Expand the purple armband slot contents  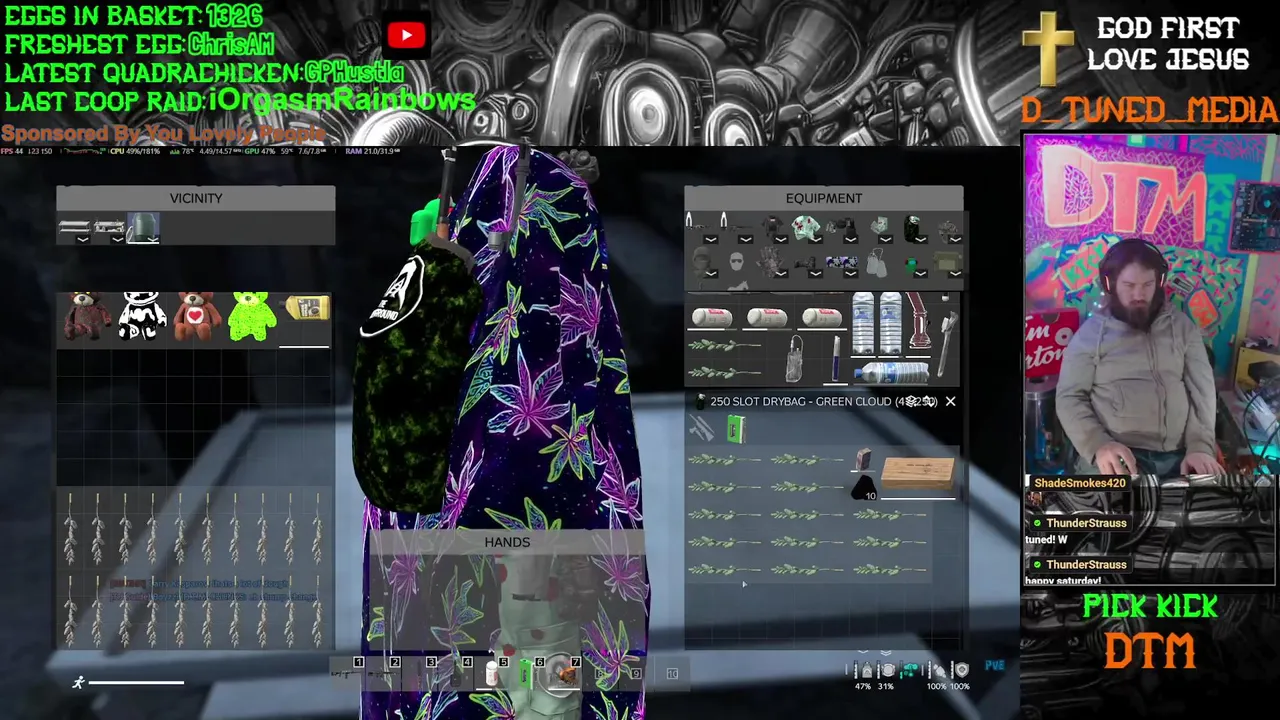click(x=851, y=274)
